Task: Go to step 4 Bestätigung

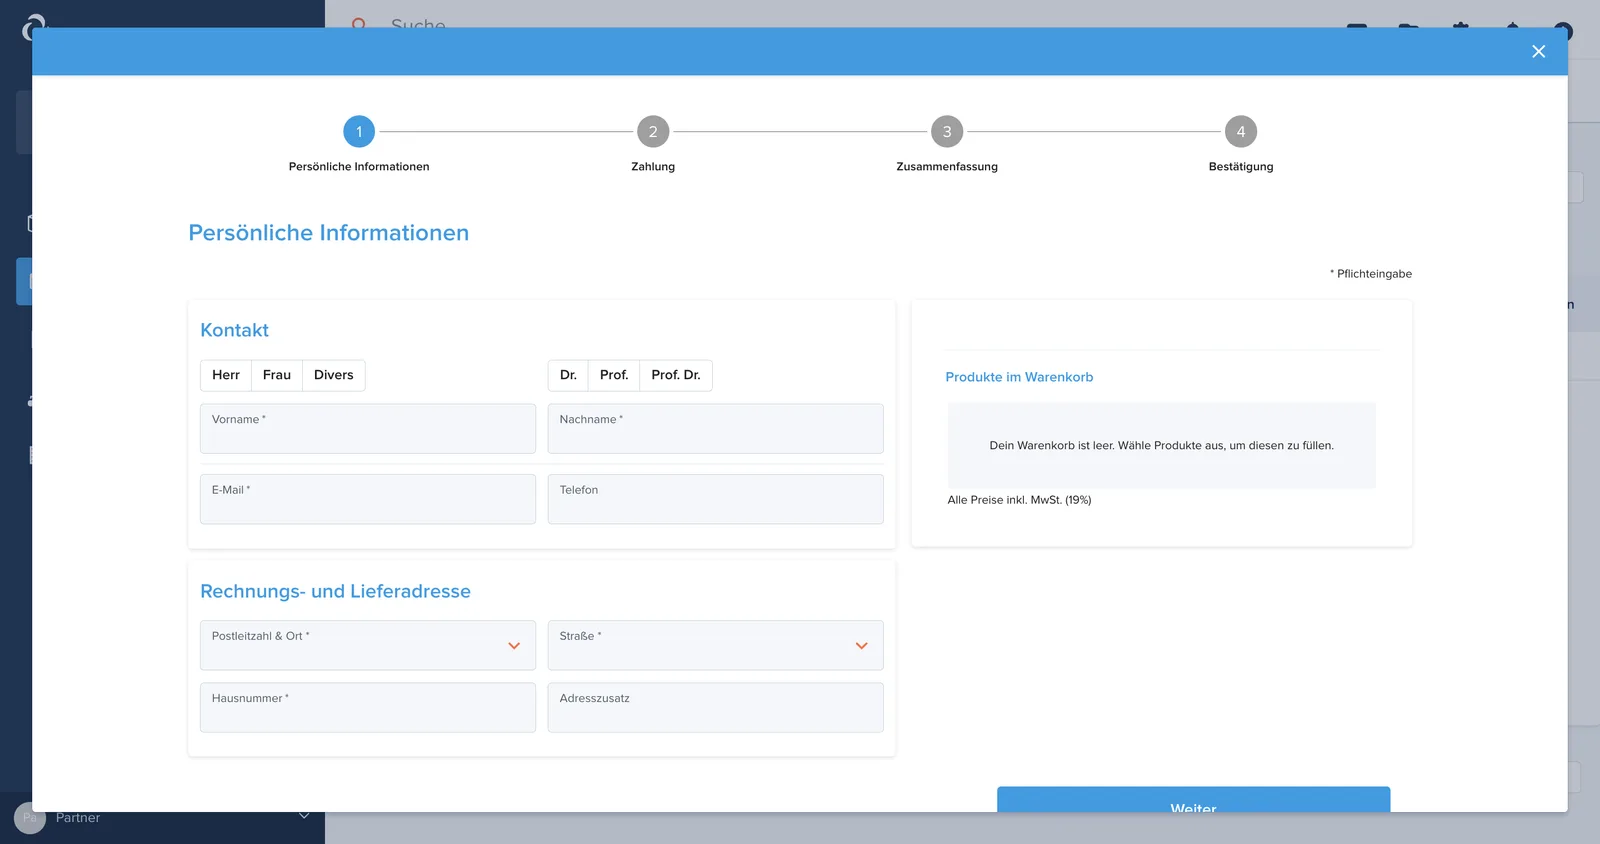Action: [1241, 131]
